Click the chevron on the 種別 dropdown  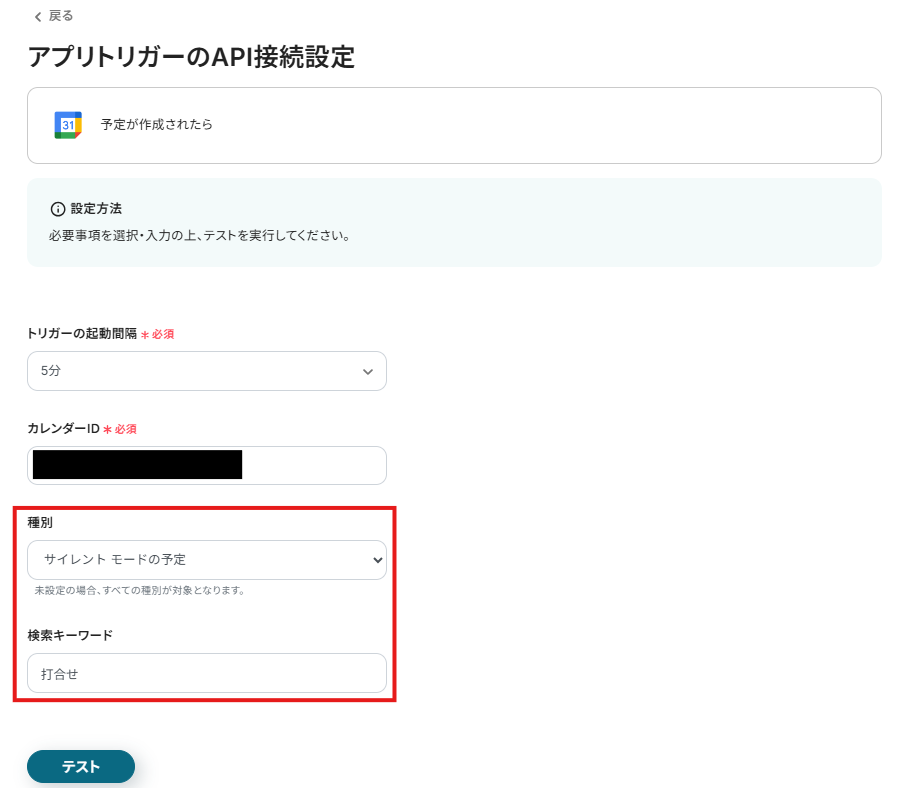click(370, 561)
